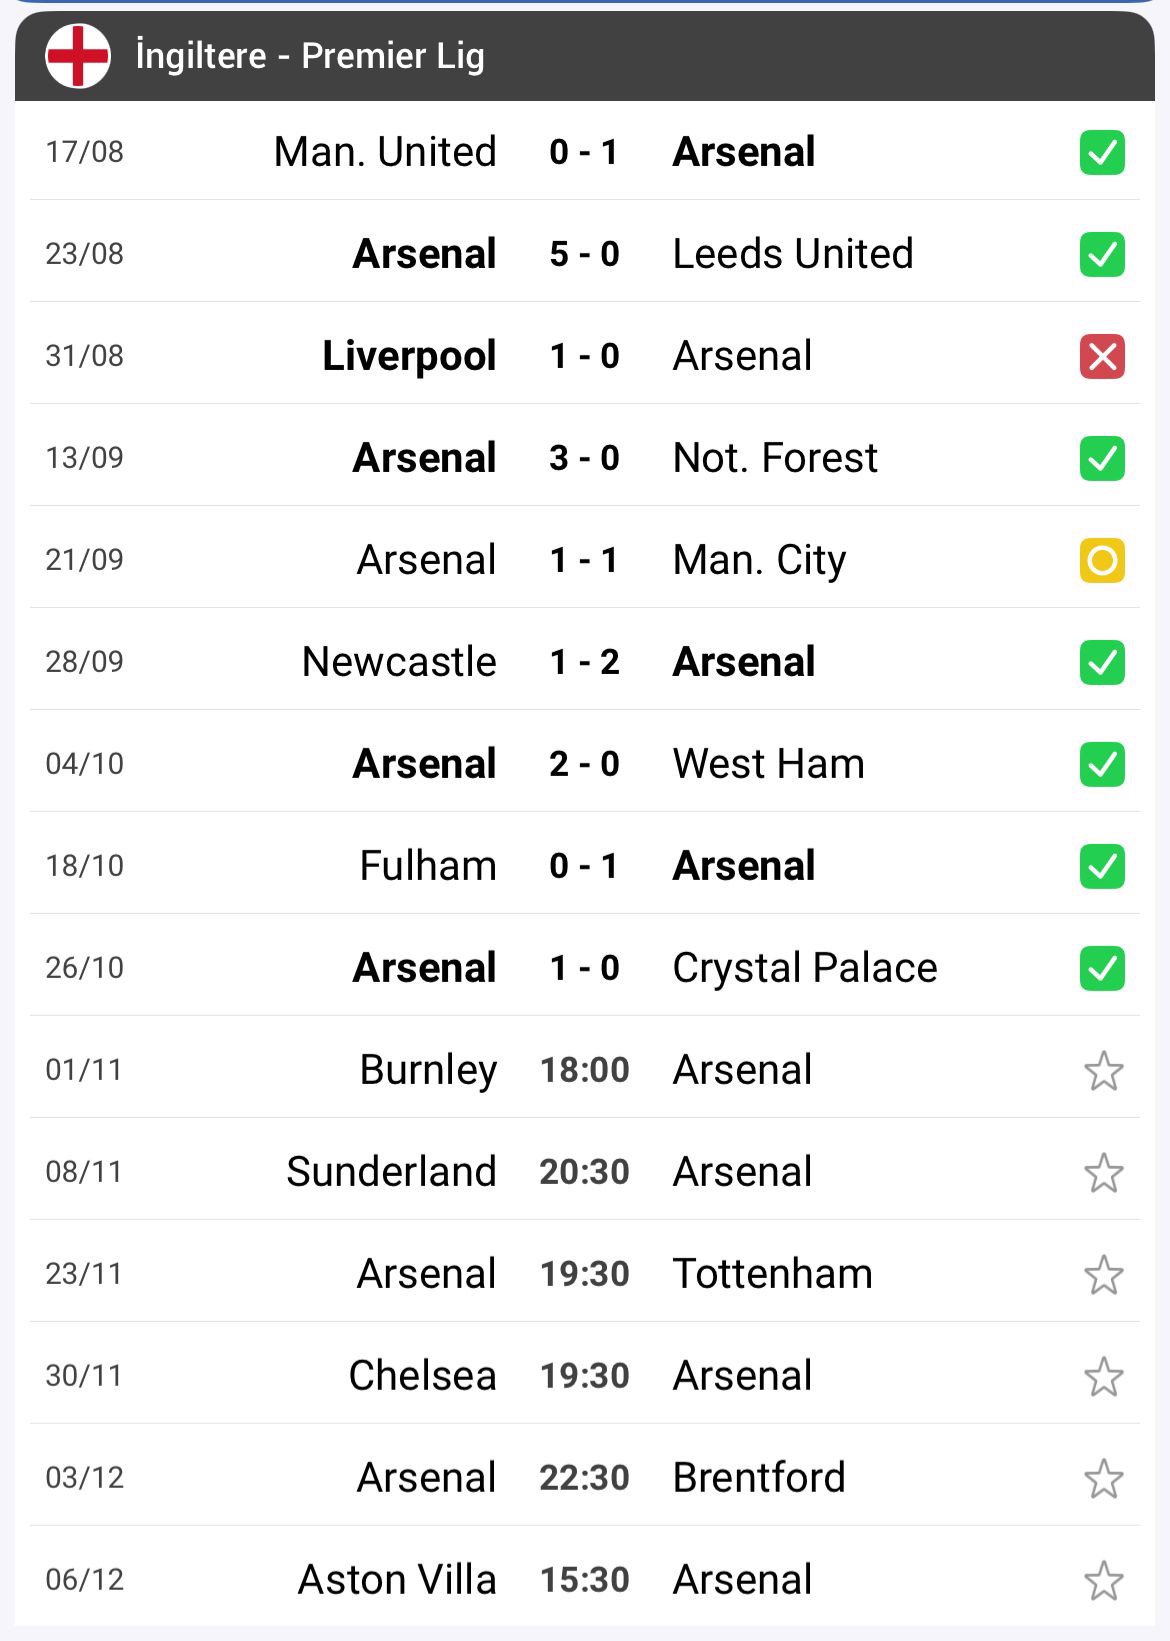Select the Fulham 0 - 1 score
Viewport: 1170px width, 1641px height.
coord(584,866)
